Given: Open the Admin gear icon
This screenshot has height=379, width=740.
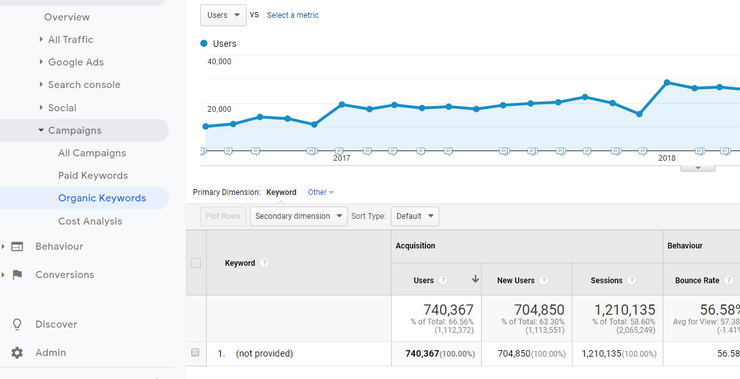Looking at the screenshot, I should pos(17,353).
